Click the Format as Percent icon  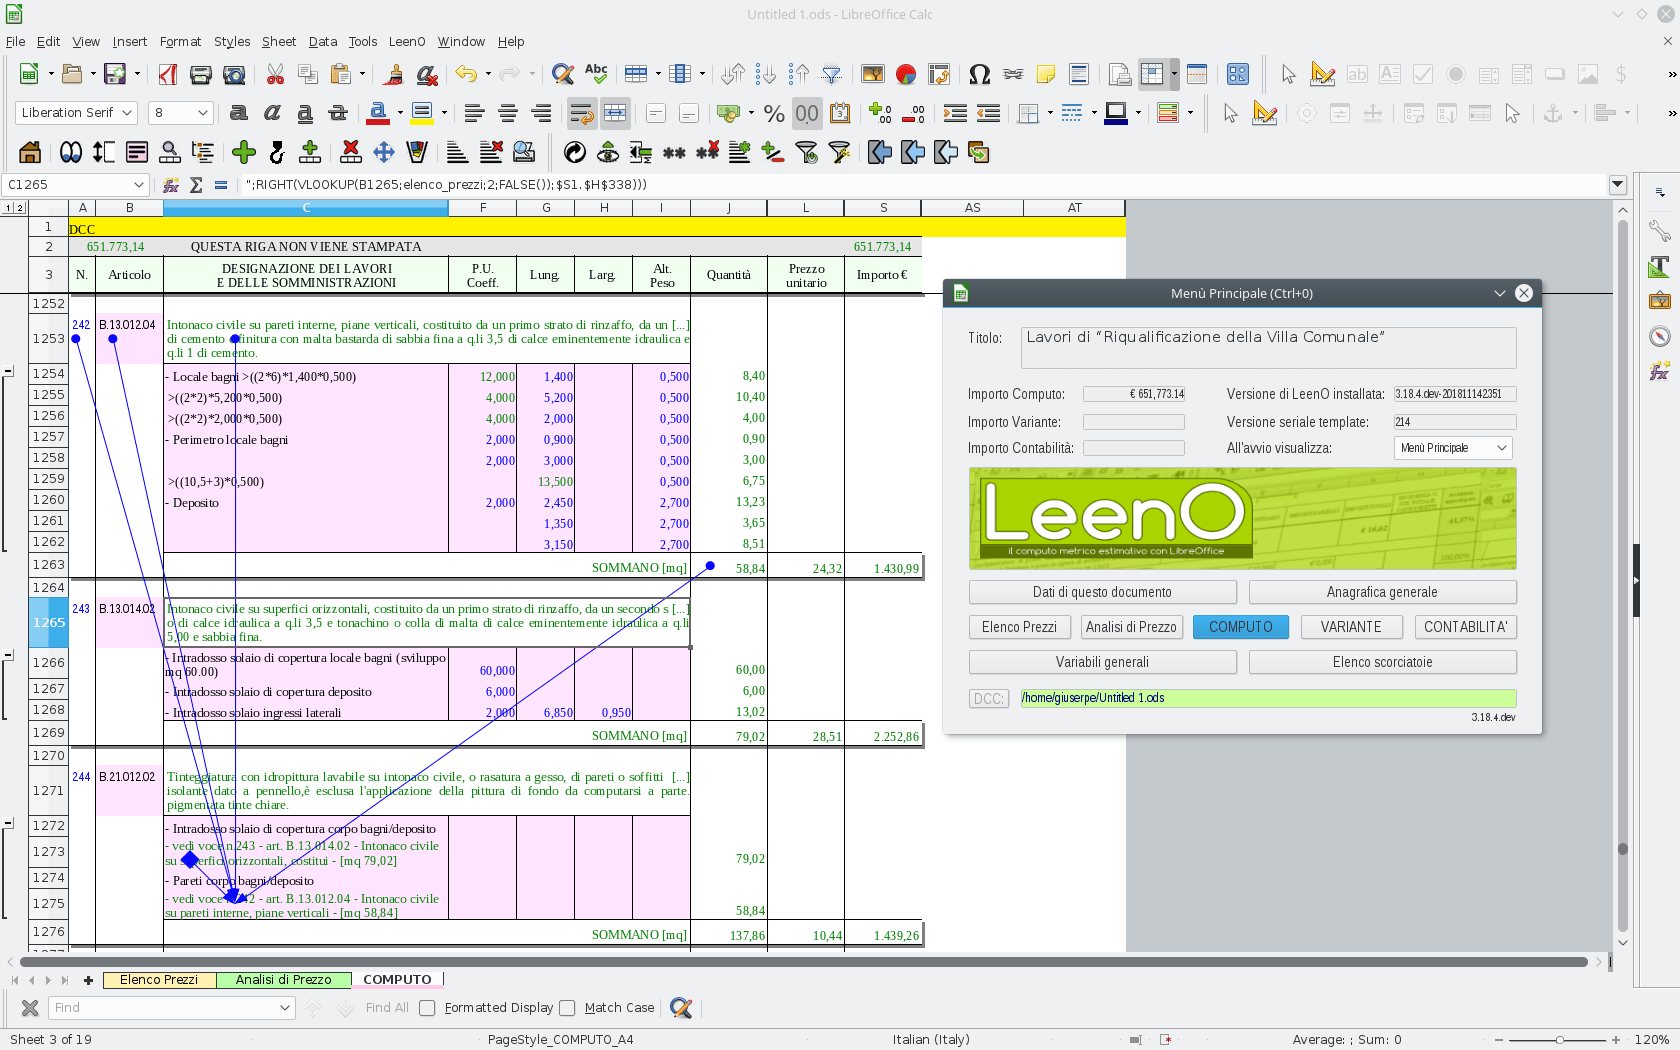point(773,113)
